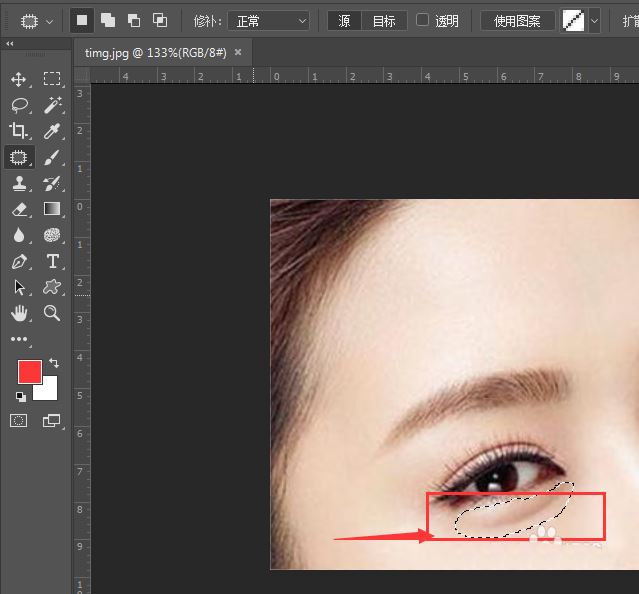Screen dimensions: 639x594
Task: Change the screen mode
Action: point(51,420)
